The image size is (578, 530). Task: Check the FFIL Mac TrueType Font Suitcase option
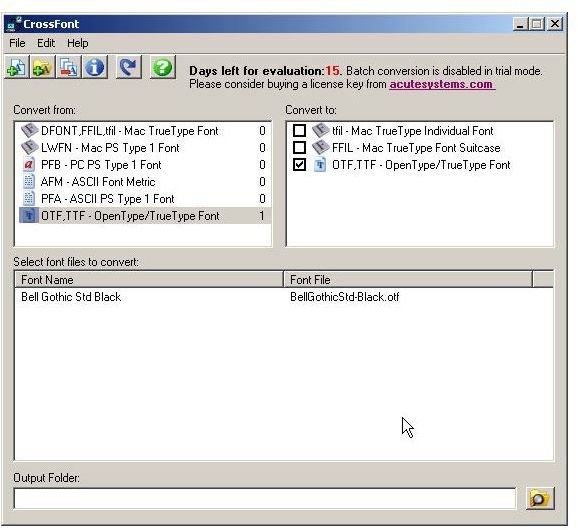(x=299, y=147)
